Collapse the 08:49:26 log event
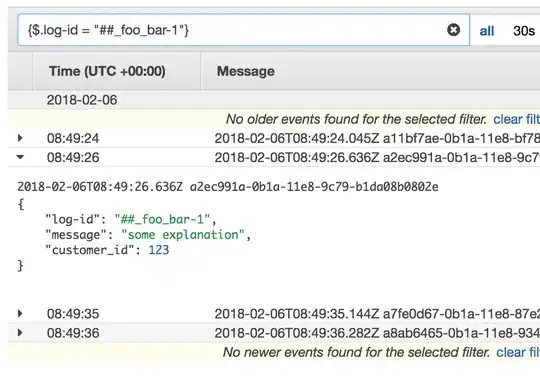 (x=20, y=157)
